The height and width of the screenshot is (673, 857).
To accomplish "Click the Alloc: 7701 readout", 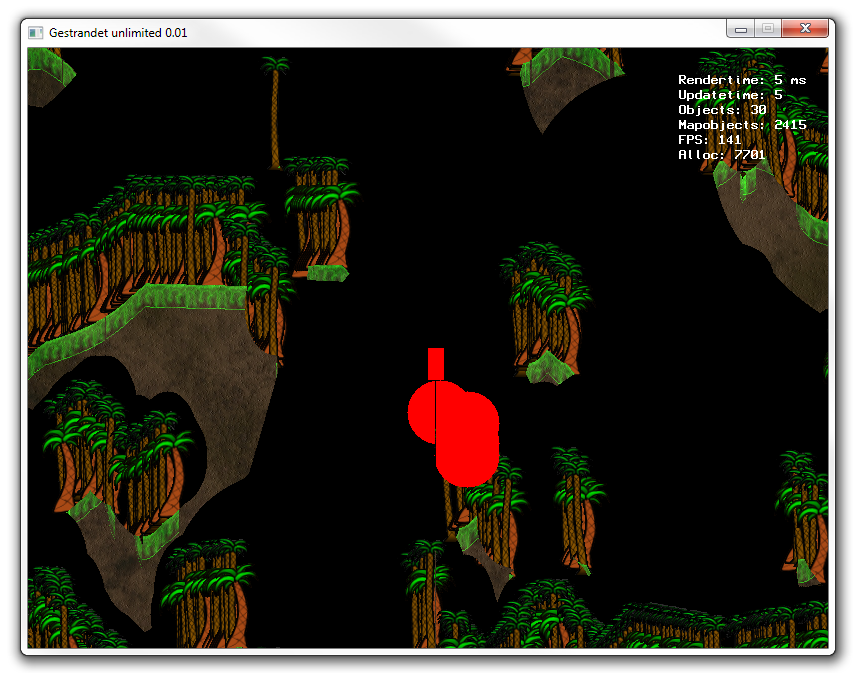I will tap(721, 155).
